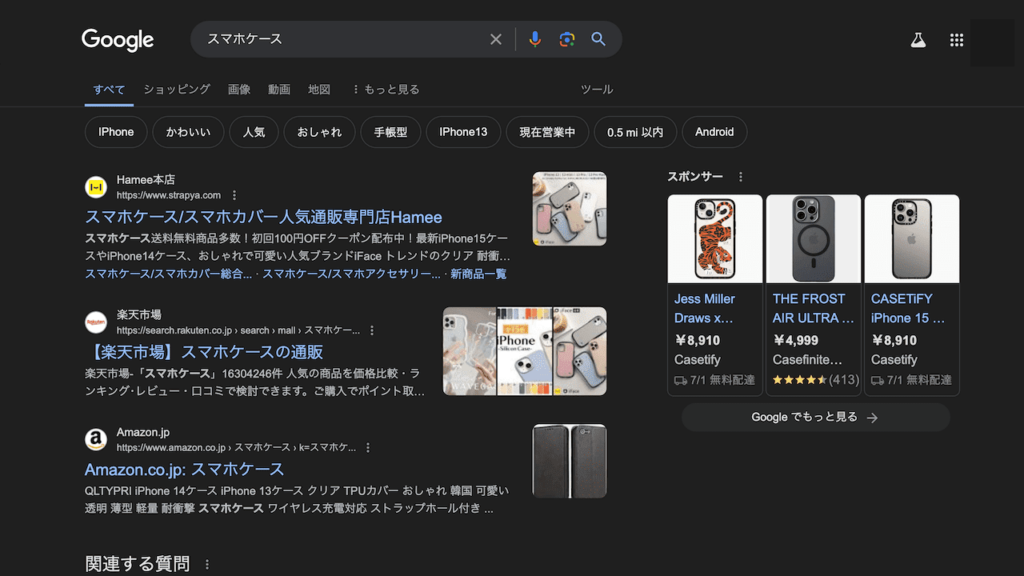The width and height of the screenshot is (1024, 576).
Task: Submit search with the magnifying glass icon
Action: click(x=598, y=39)
